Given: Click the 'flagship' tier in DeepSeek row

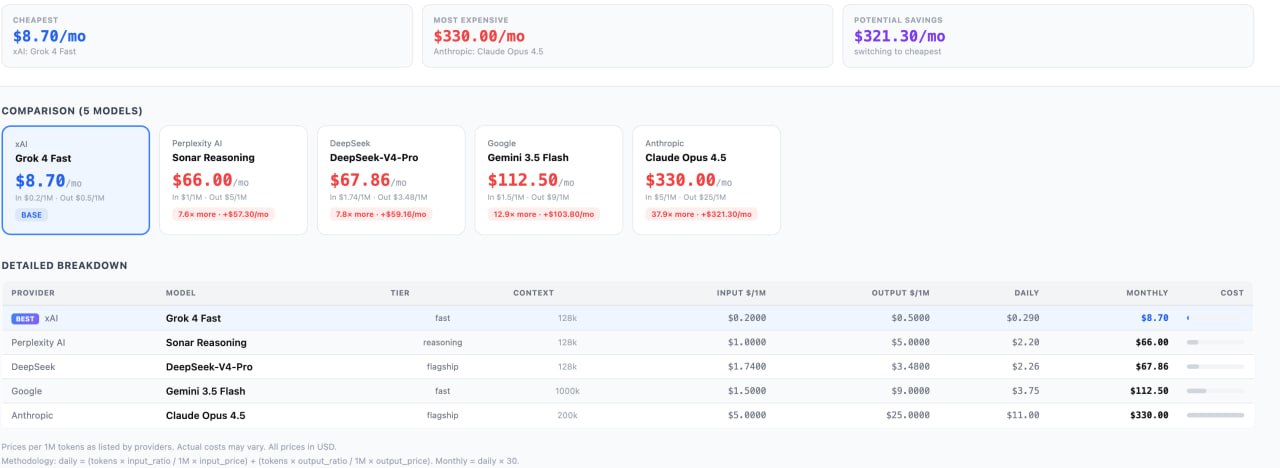Looking at the screenshot, I should pos(442,367).
